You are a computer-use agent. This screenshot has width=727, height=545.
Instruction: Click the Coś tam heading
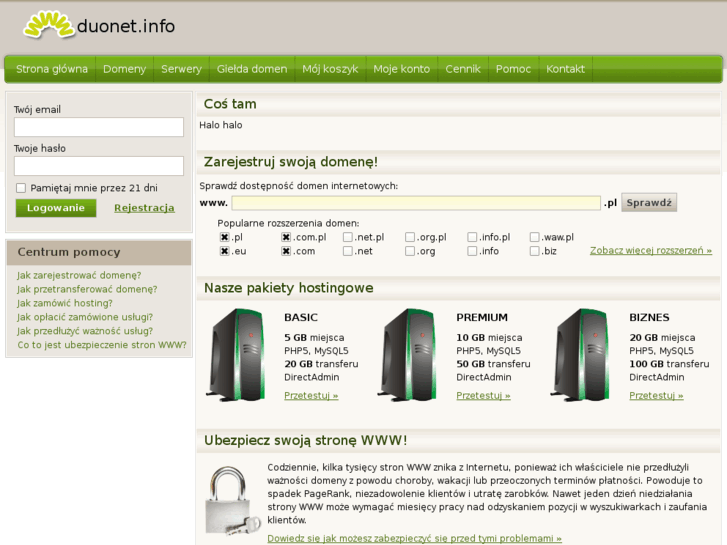230,104
